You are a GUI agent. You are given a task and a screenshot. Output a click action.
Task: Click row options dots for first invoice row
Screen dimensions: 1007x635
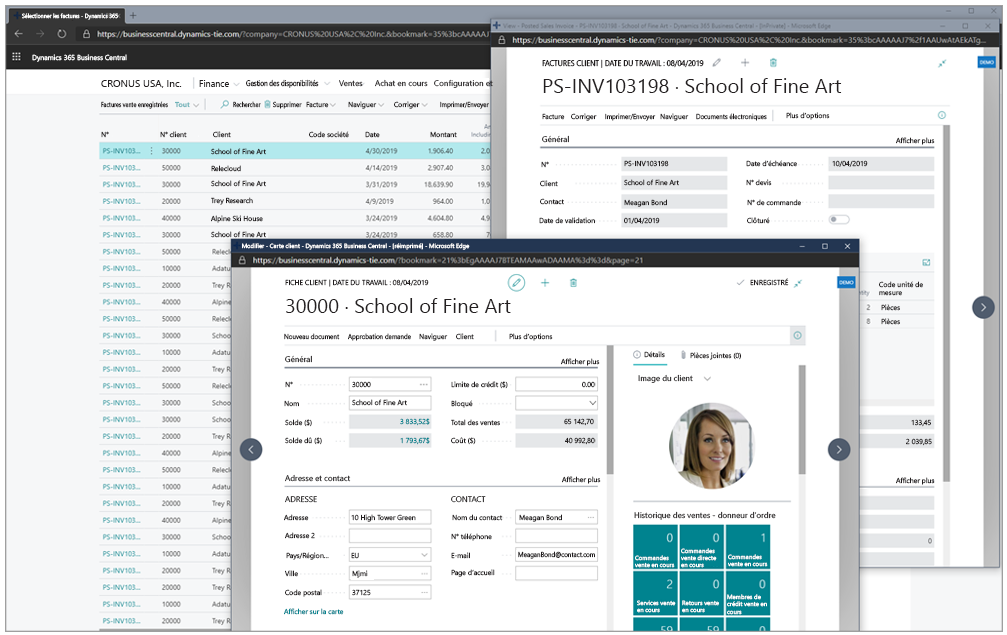click(152, 151)
